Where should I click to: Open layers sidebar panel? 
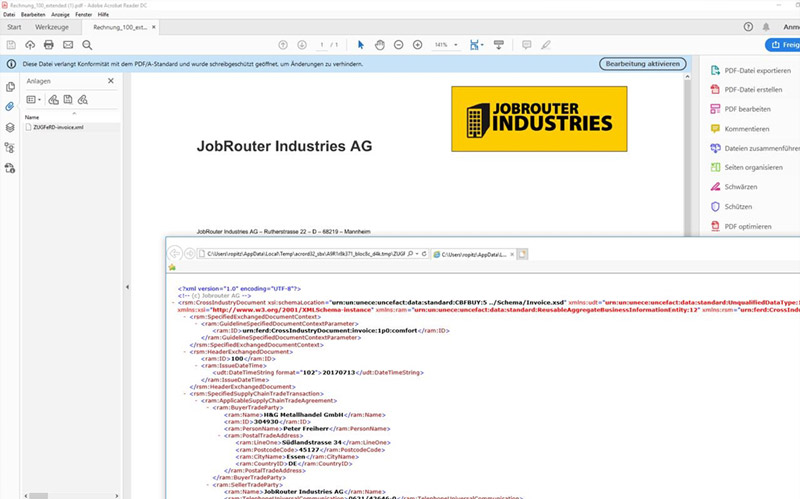click(x=10, y=128)
